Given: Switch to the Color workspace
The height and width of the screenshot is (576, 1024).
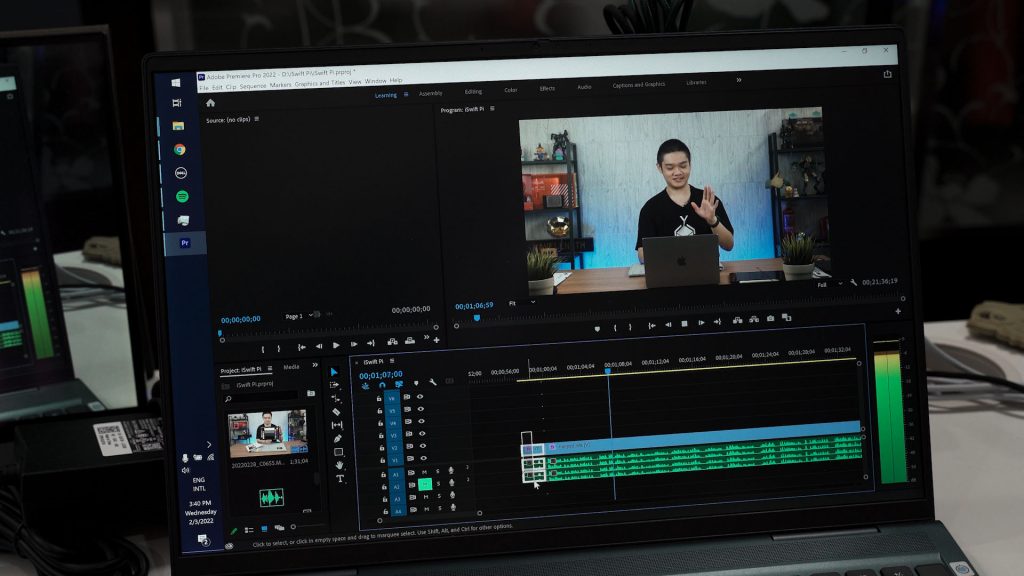Looking at the screenshot, I should (511, 90).
